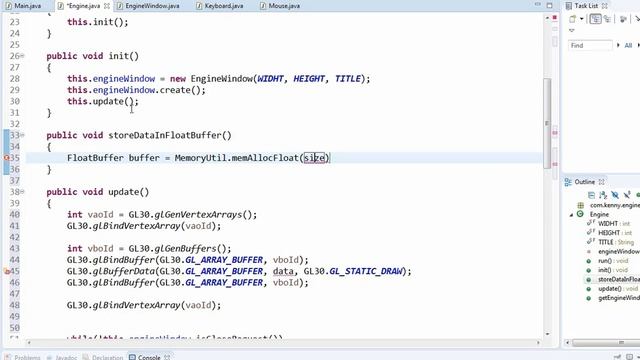The image size is (640, 360).
Task: Maximize the editor area
Action: click(x=549, y=5)
